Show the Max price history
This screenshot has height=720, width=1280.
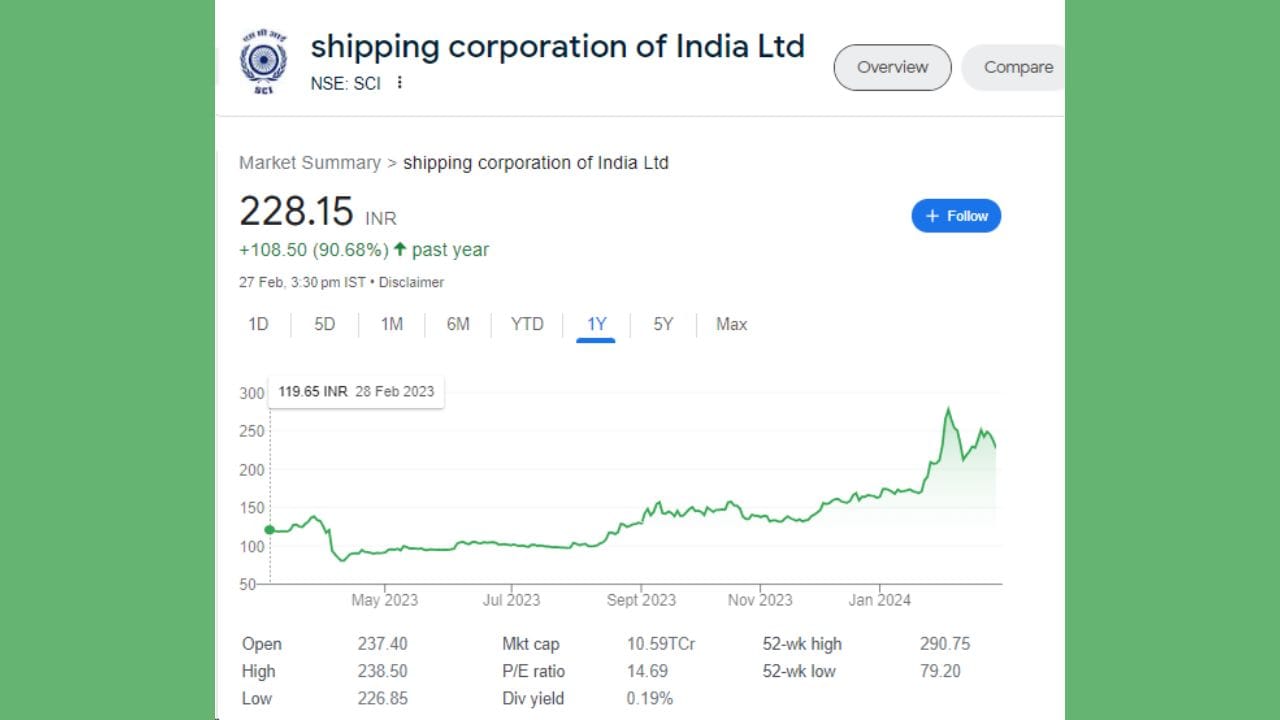731,324
